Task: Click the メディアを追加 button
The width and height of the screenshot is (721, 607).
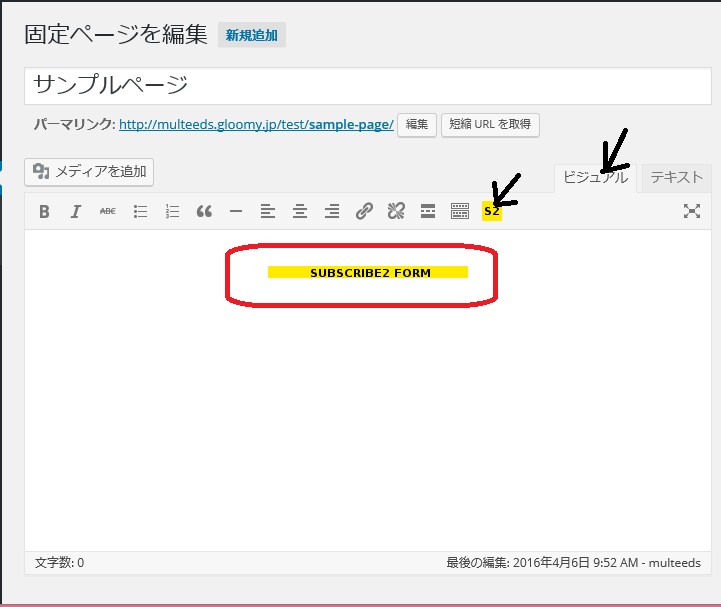Action: [89, 172]
